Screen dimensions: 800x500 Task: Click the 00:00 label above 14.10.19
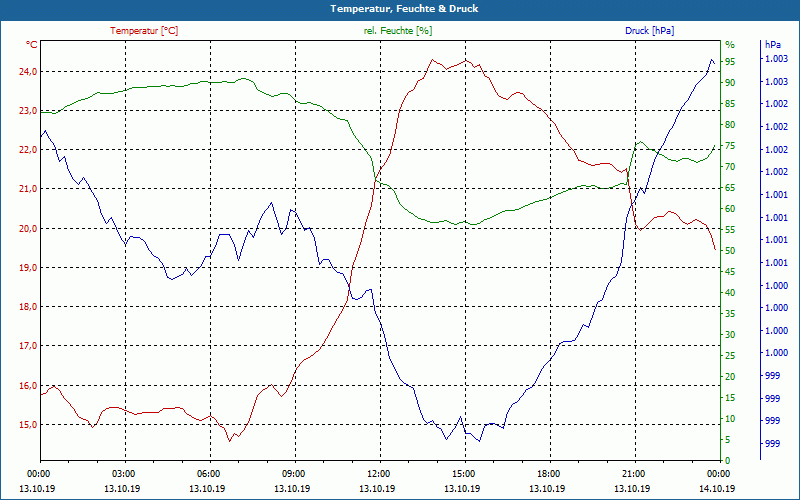[x=718, y=474]
